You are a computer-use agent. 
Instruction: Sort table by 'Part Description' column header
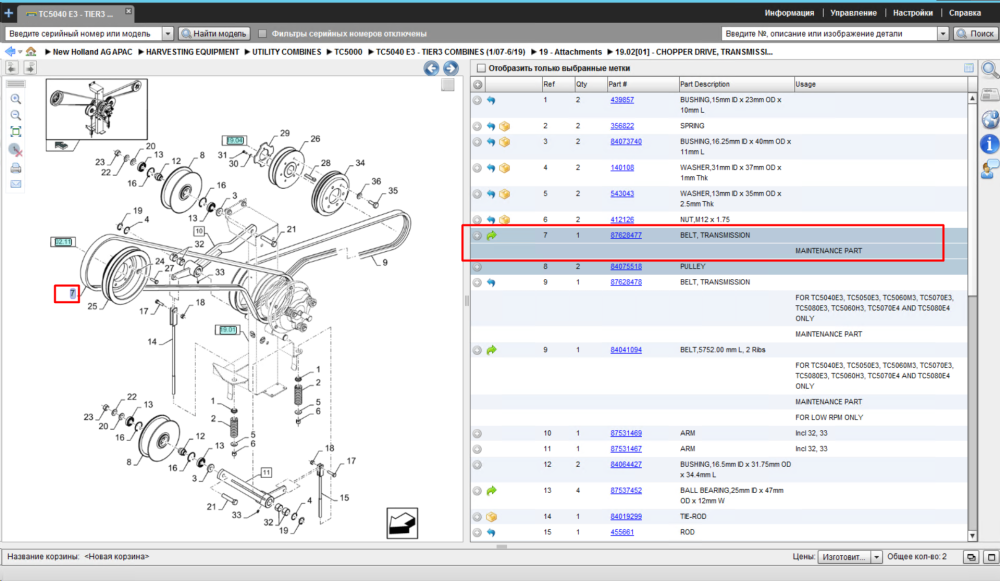735,84
